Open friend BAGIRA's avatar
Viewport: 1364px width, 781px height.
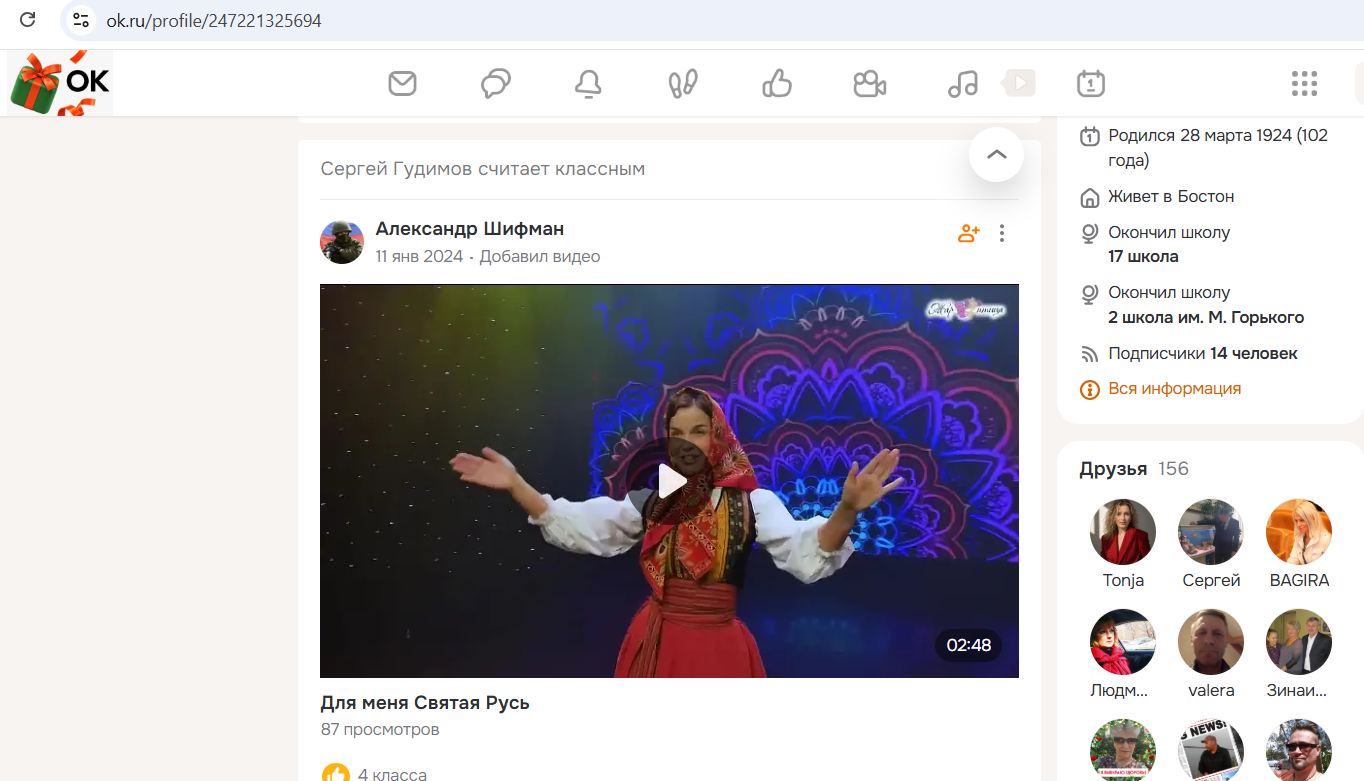(1298, 532)
